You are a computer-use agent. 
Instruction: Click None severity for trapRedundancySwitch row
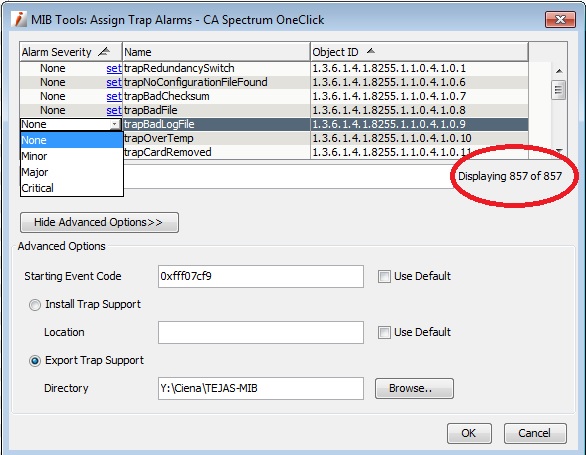[x=53, y=68]
